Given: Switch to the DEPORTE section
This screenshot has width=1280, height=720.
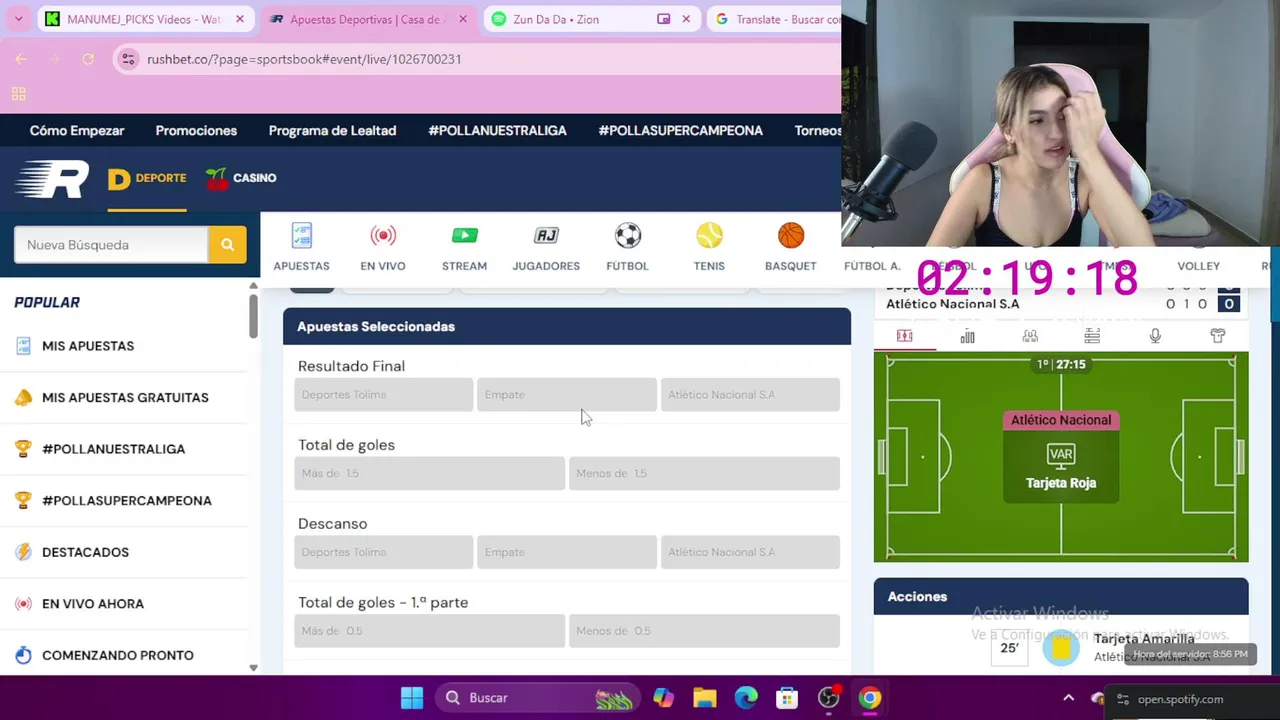Looking at the screenshot, I should (x=147, y=179).
